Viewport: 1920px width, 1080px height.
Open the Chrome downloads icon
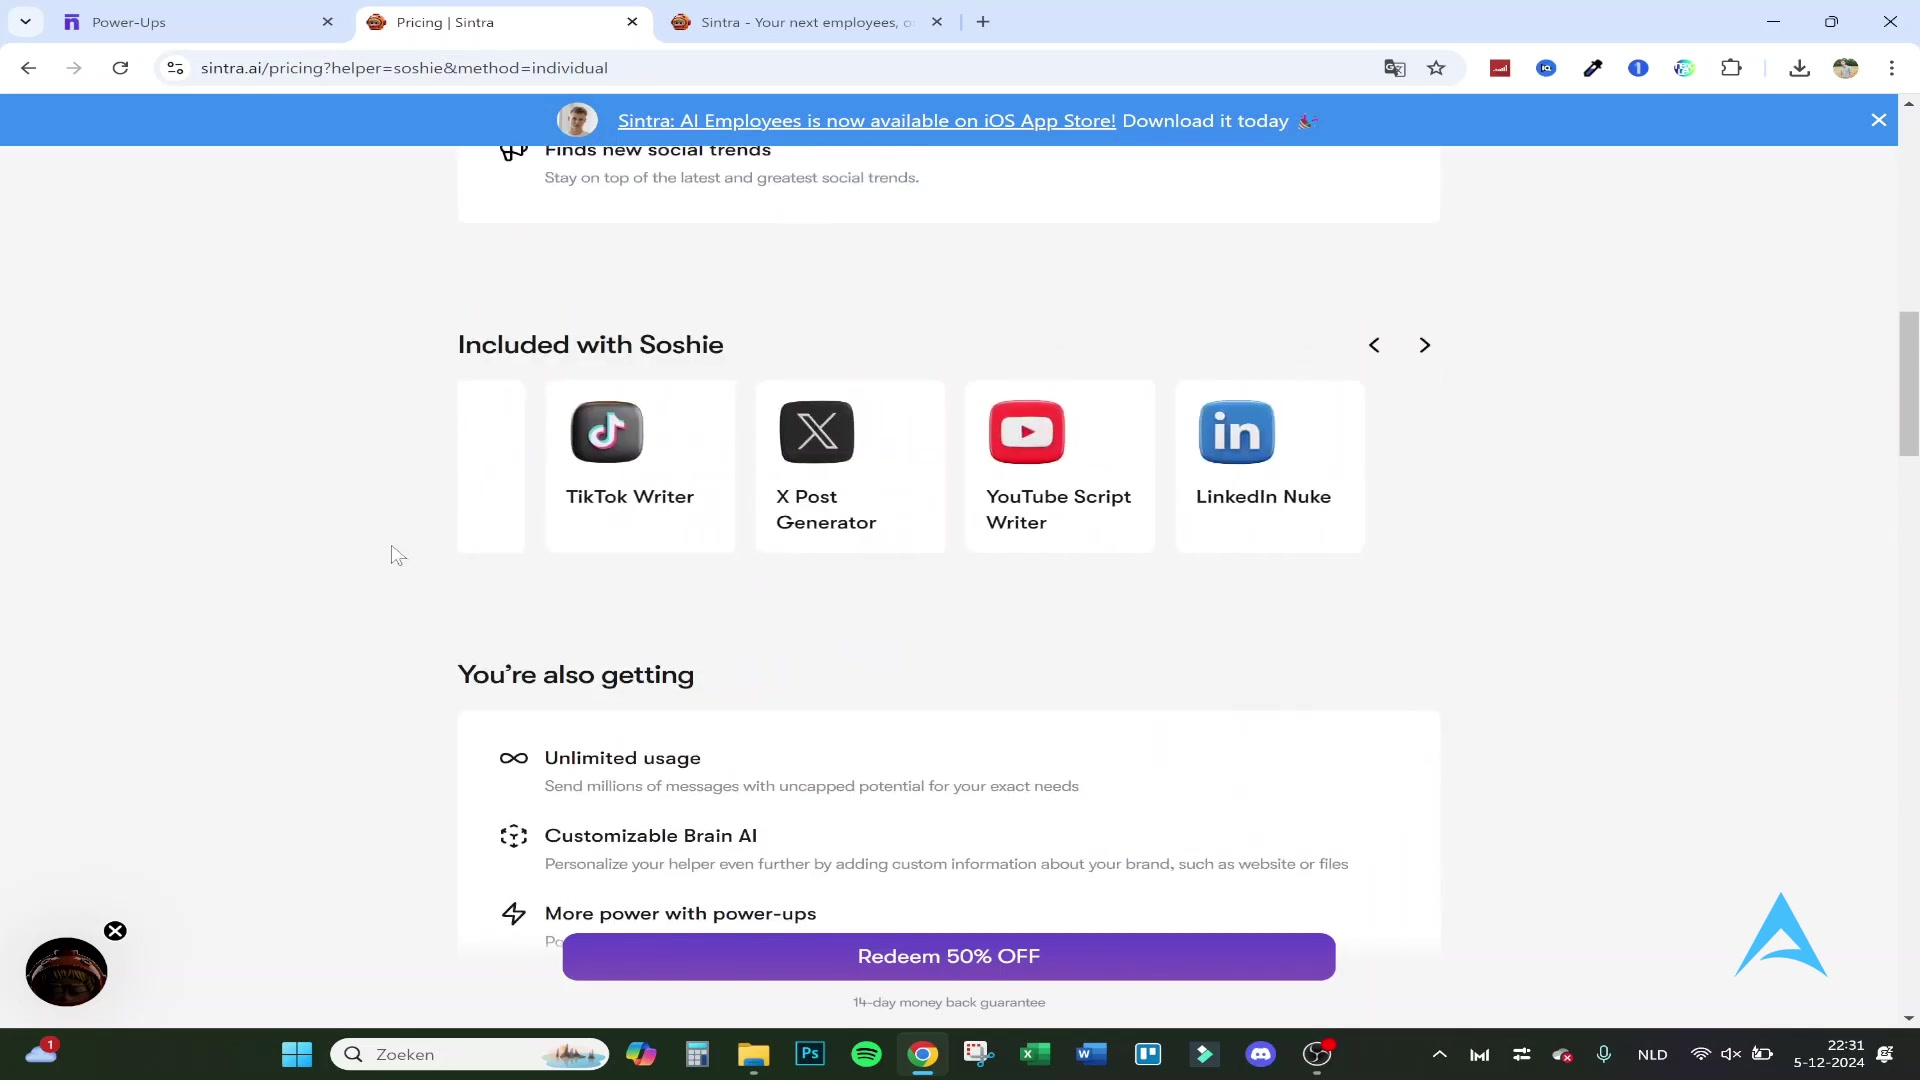coord(1800,68)
